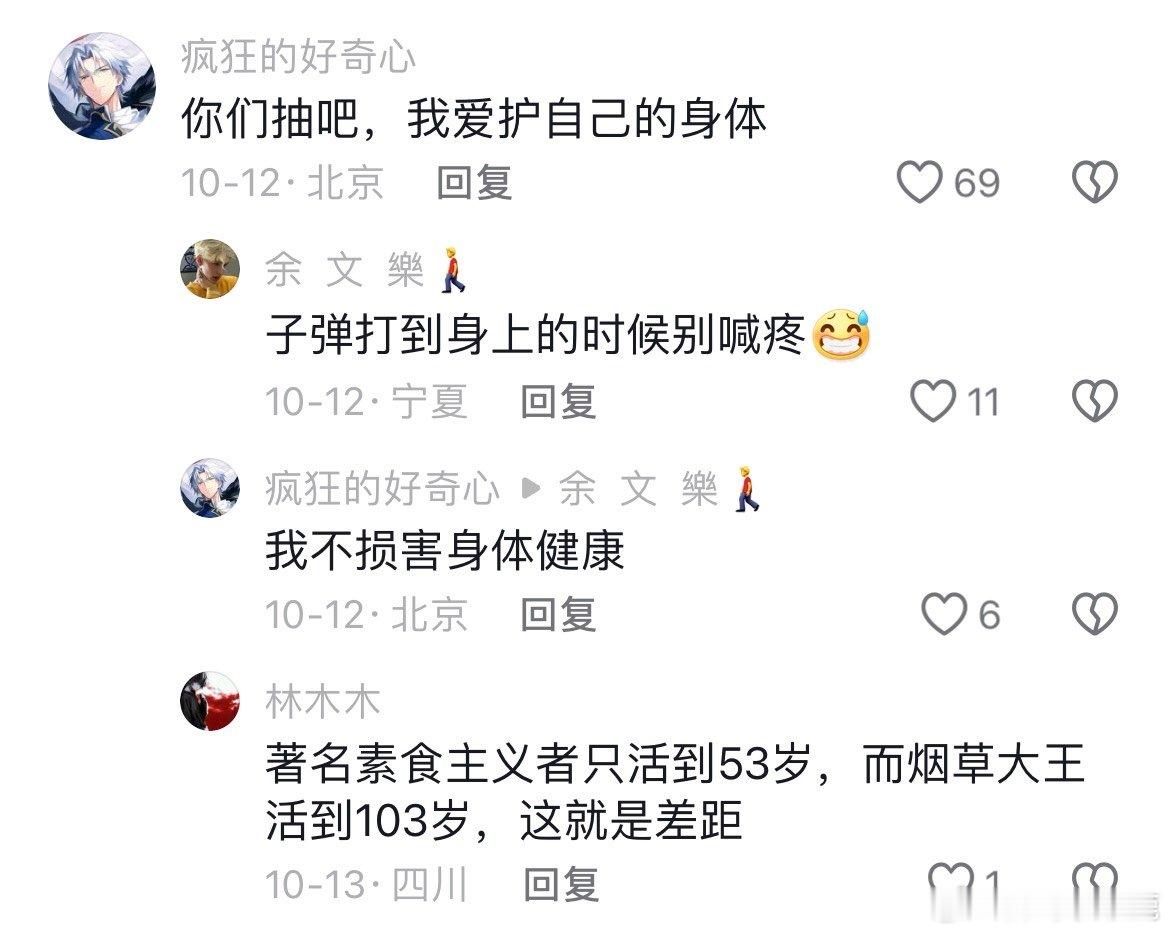Tap 林木木 username

[x=322, y=702]
